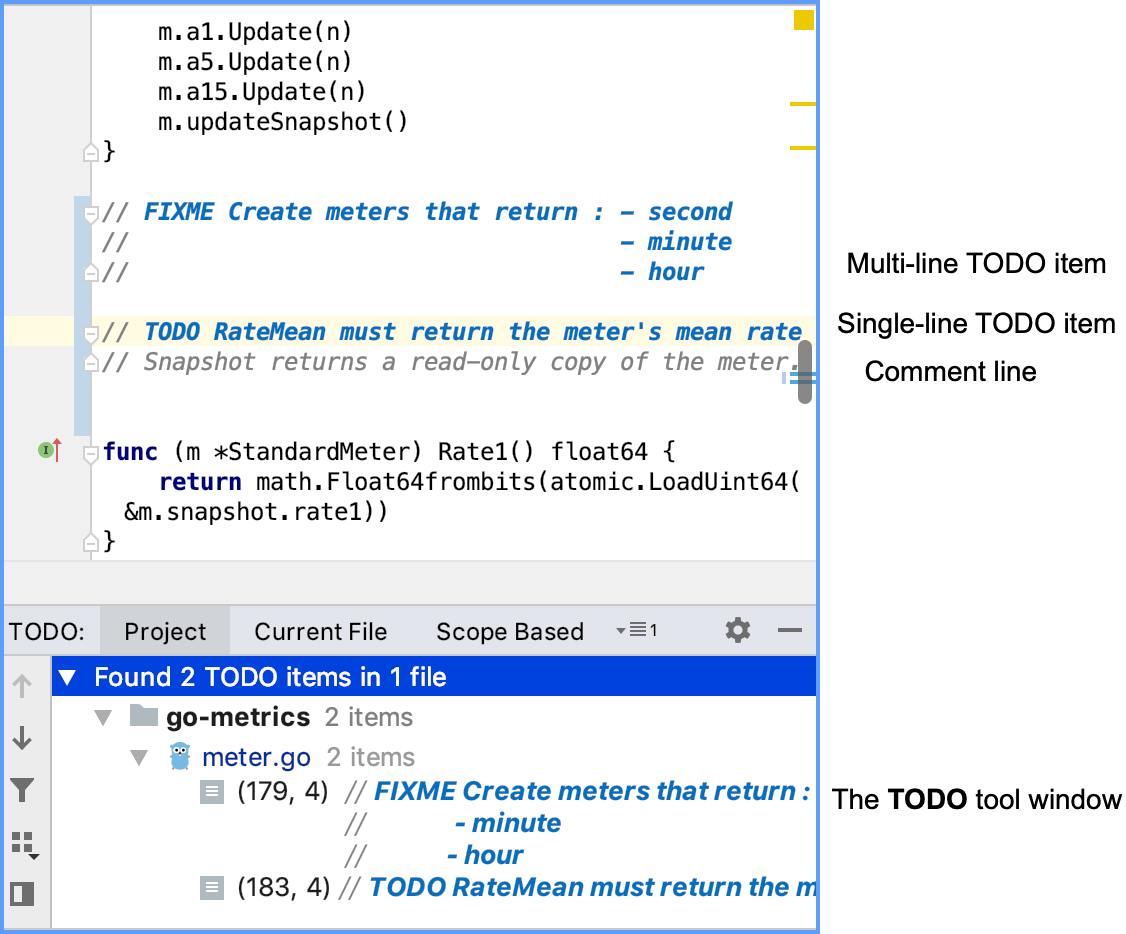
Task: Click the '- hour' line in TODO tree
Action: click(x=485, y=855)
